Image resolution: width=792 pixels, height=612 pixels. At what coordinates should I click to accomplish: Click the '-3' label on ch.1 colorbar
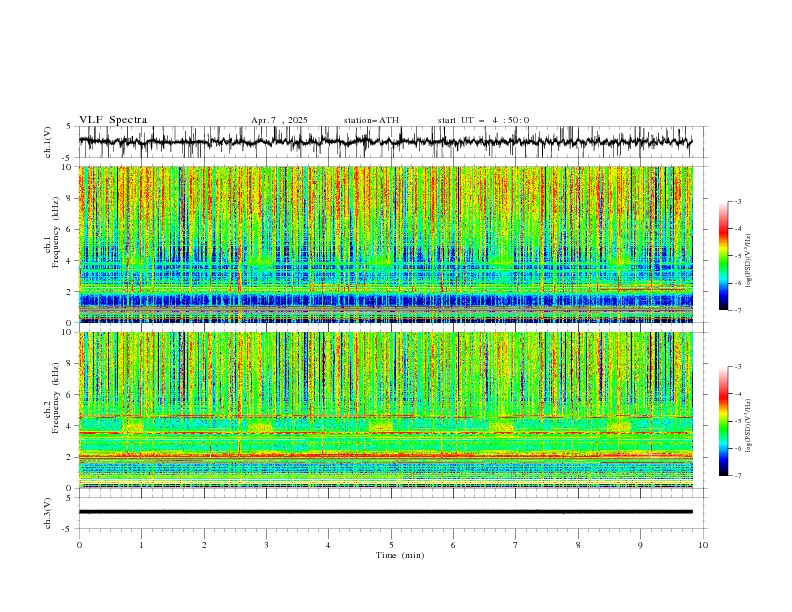point(737,201)
